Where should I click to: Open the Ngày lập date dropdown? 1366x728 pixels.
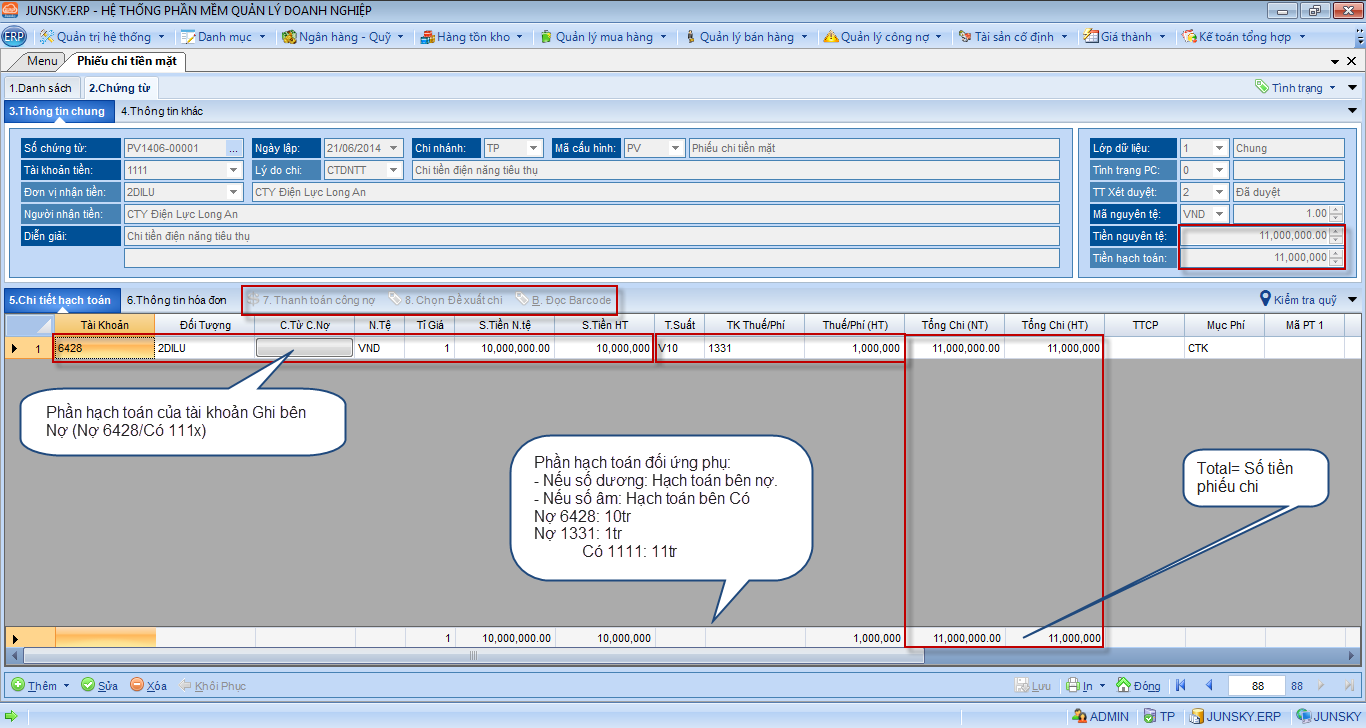[x=394, y=148]
